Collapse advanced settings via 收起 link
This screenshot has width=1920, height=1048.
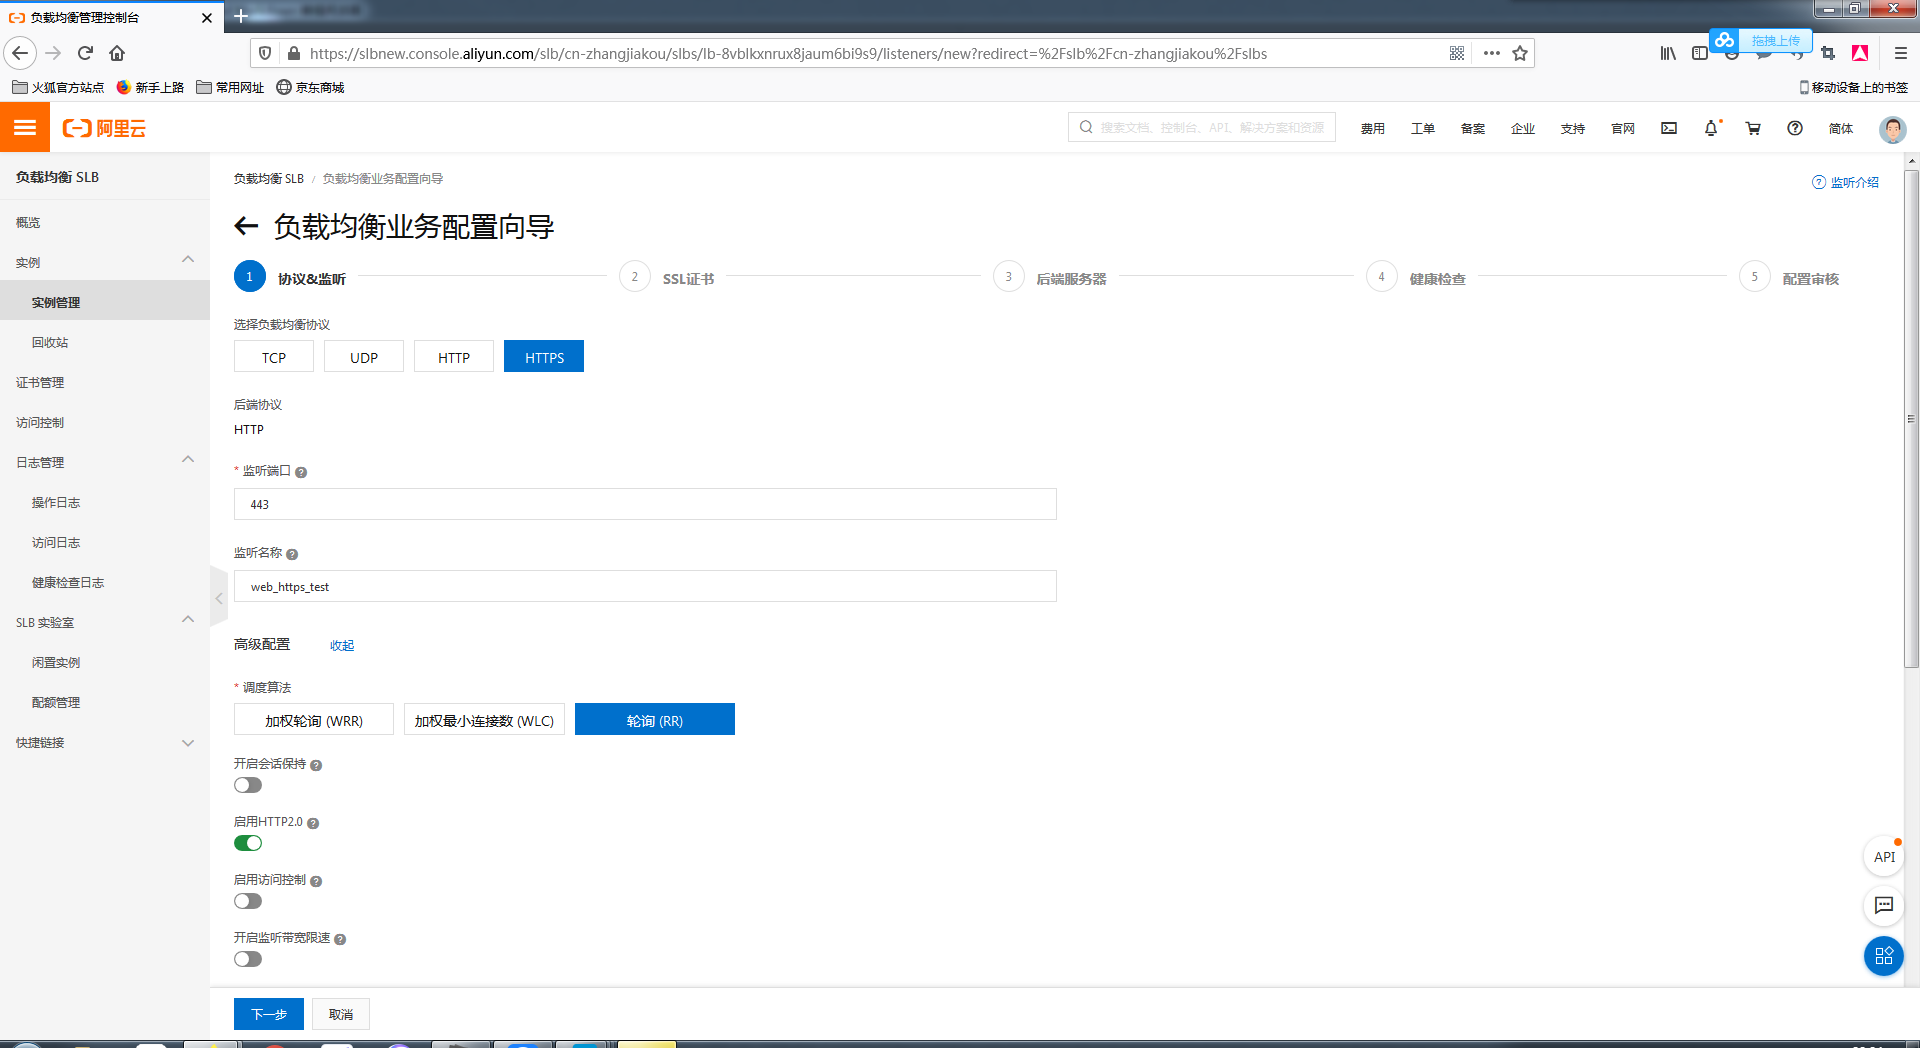coord(340,645)
